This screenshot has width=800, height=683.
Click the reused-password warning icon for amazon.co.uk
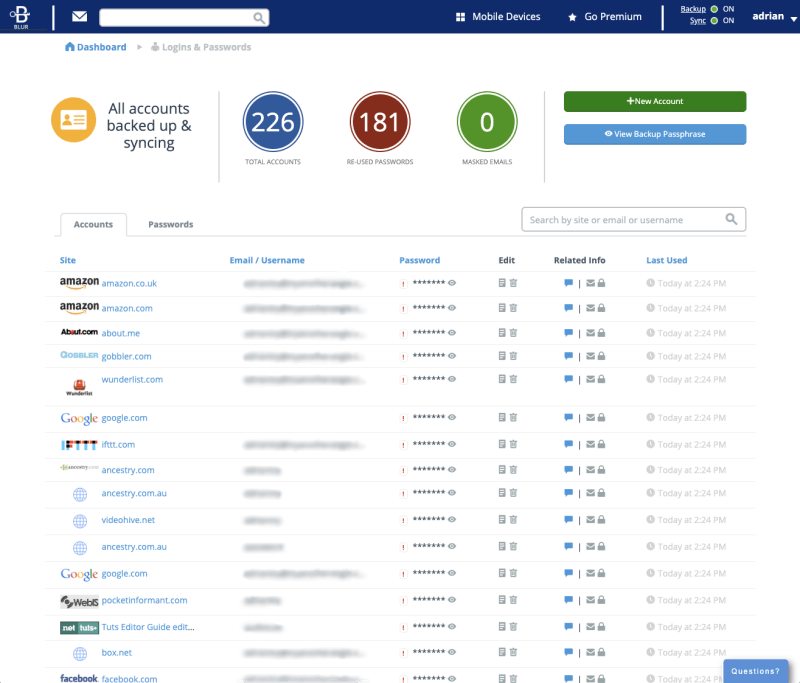(404, 284)
